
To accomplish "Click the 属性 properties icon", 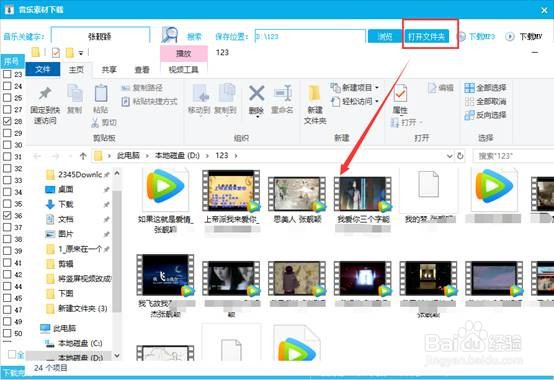I will [400, 93].
